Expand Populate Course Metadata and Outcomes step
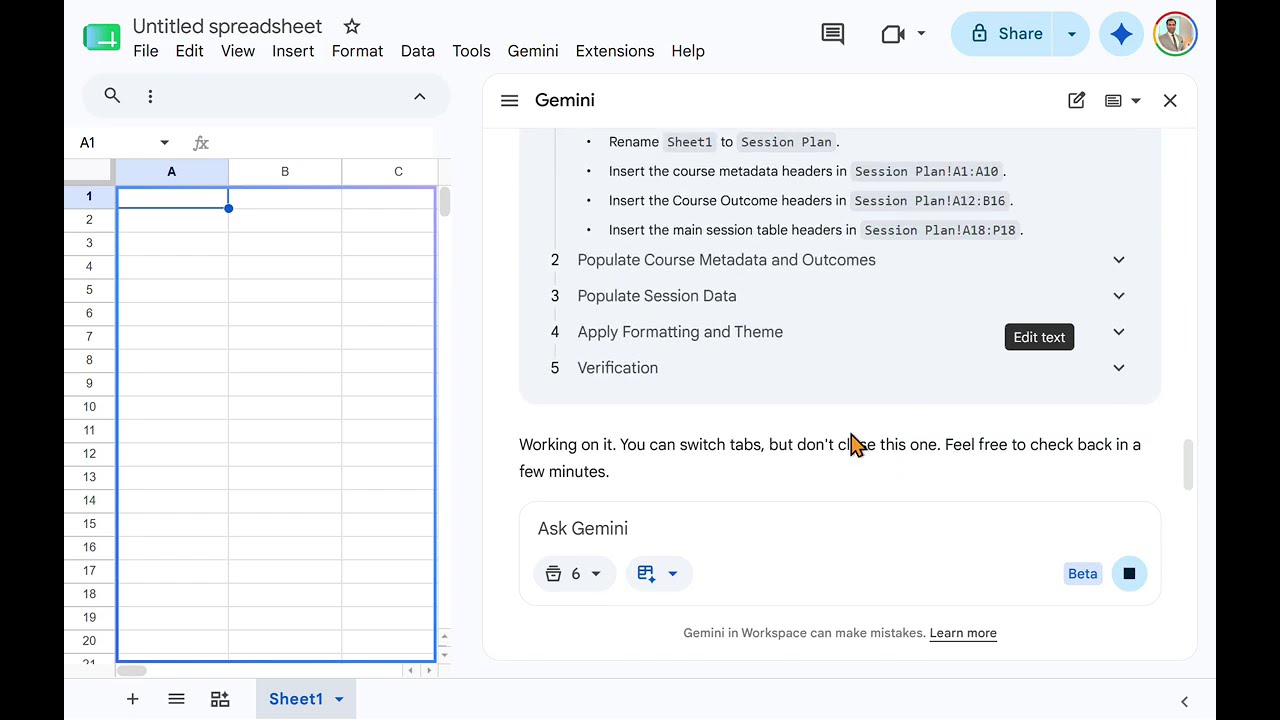This screenshot has width=1280, height=720. click(x=1119, y=260)
